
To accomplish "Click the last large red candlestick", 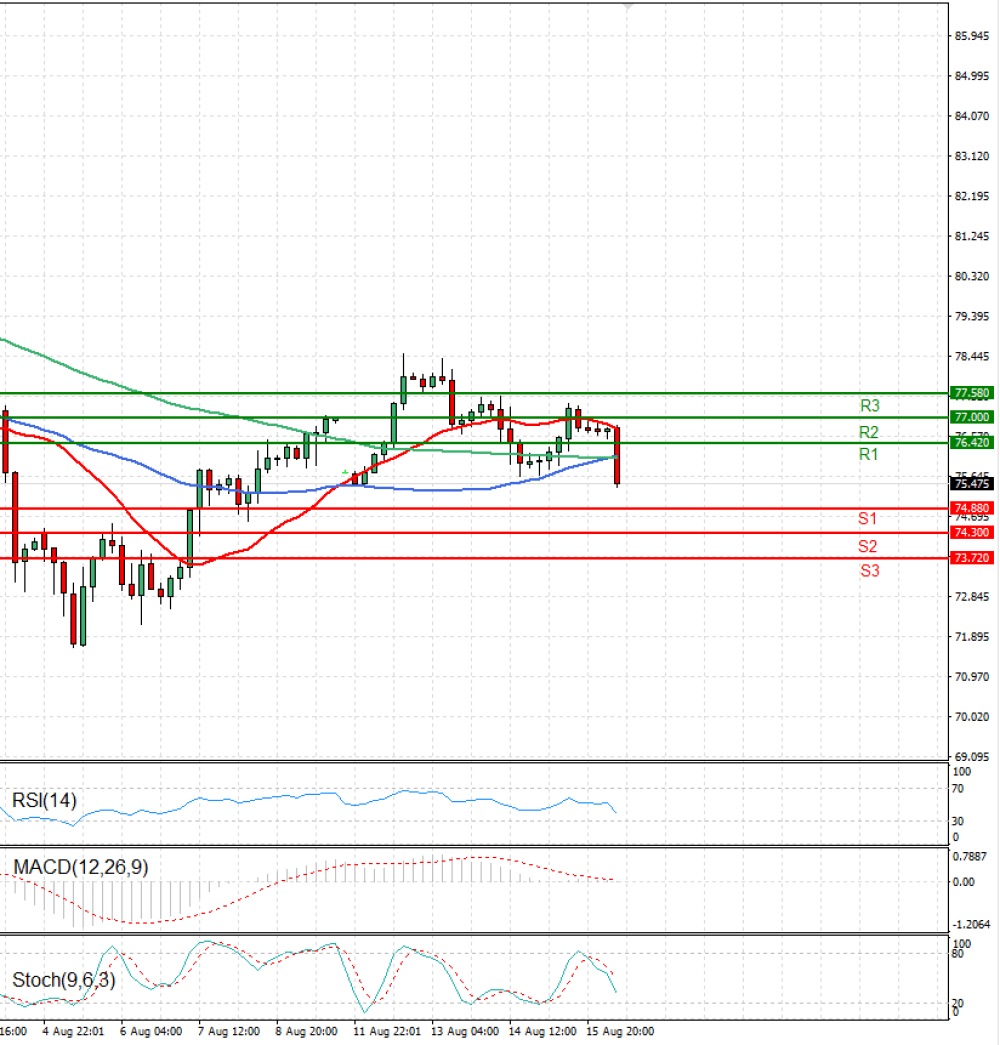I will 617,456.
